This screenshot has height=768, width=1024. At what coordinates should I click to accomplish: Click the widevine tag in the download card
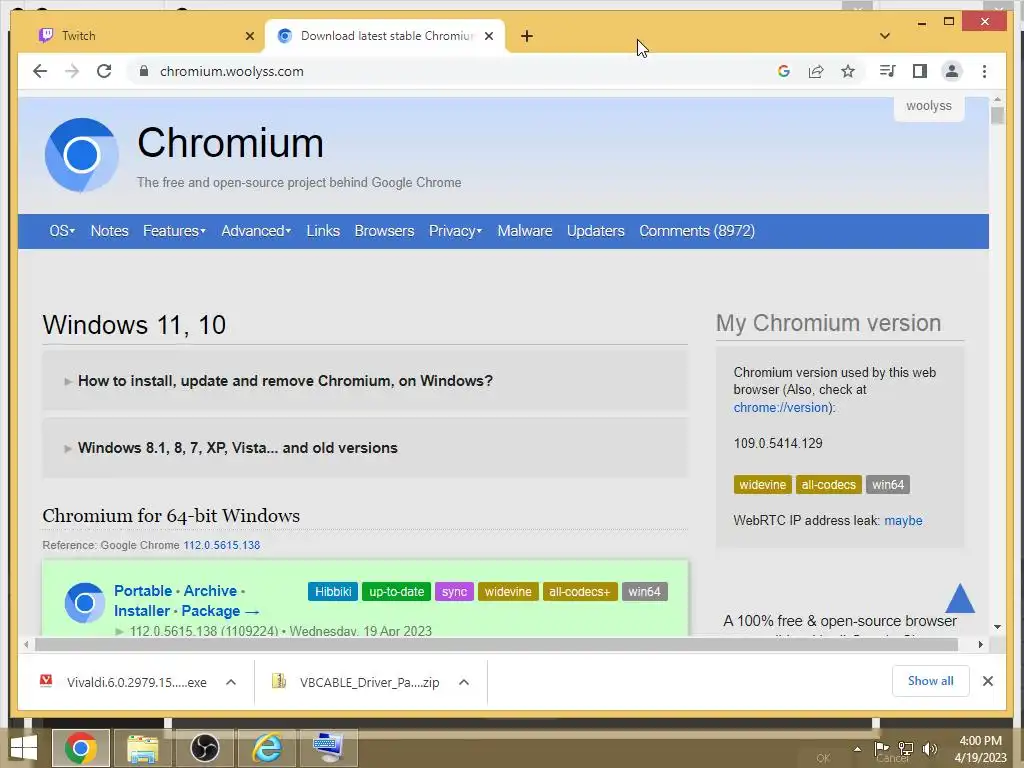(508, 592)
